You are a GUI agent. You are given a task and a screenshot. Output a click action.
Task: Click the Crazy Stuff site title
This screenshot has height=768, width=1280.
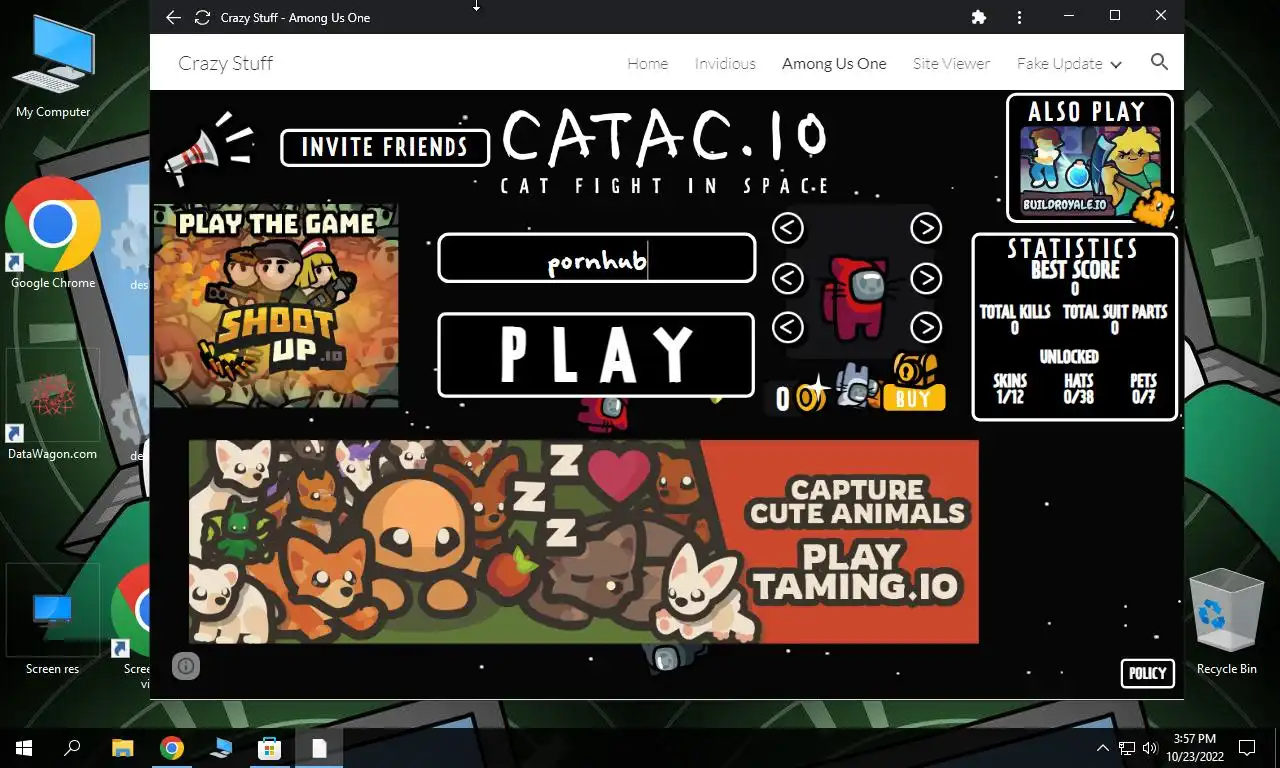click(x=225, y=63)
